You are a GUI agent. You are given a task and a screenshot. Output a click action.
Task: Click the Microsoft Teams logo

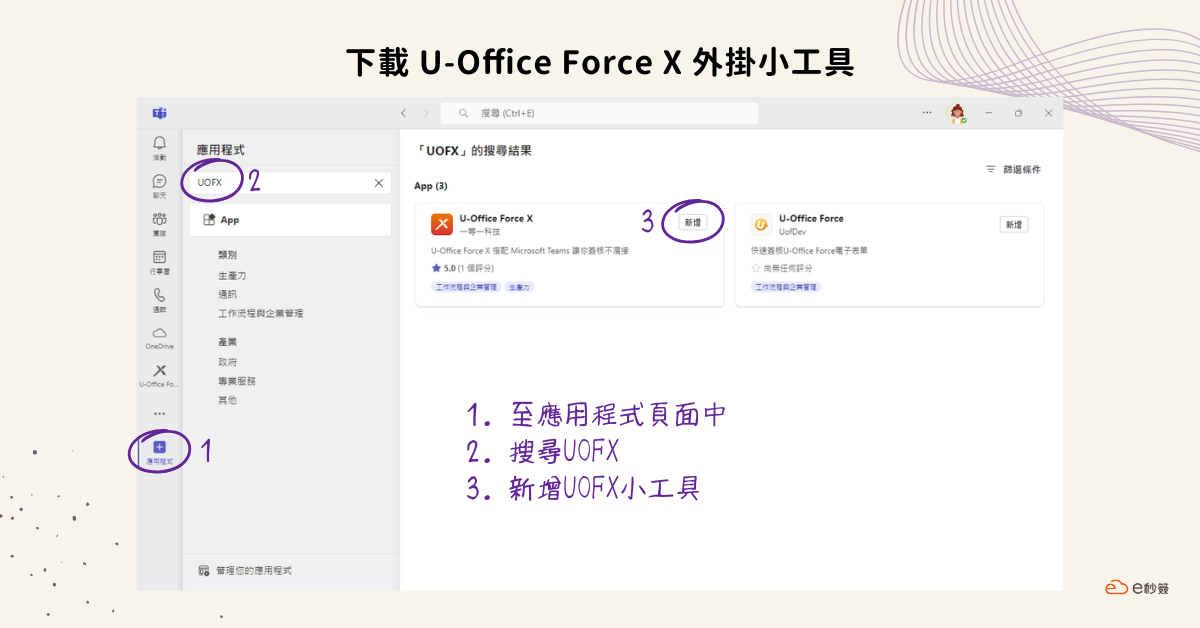(159, 113)
